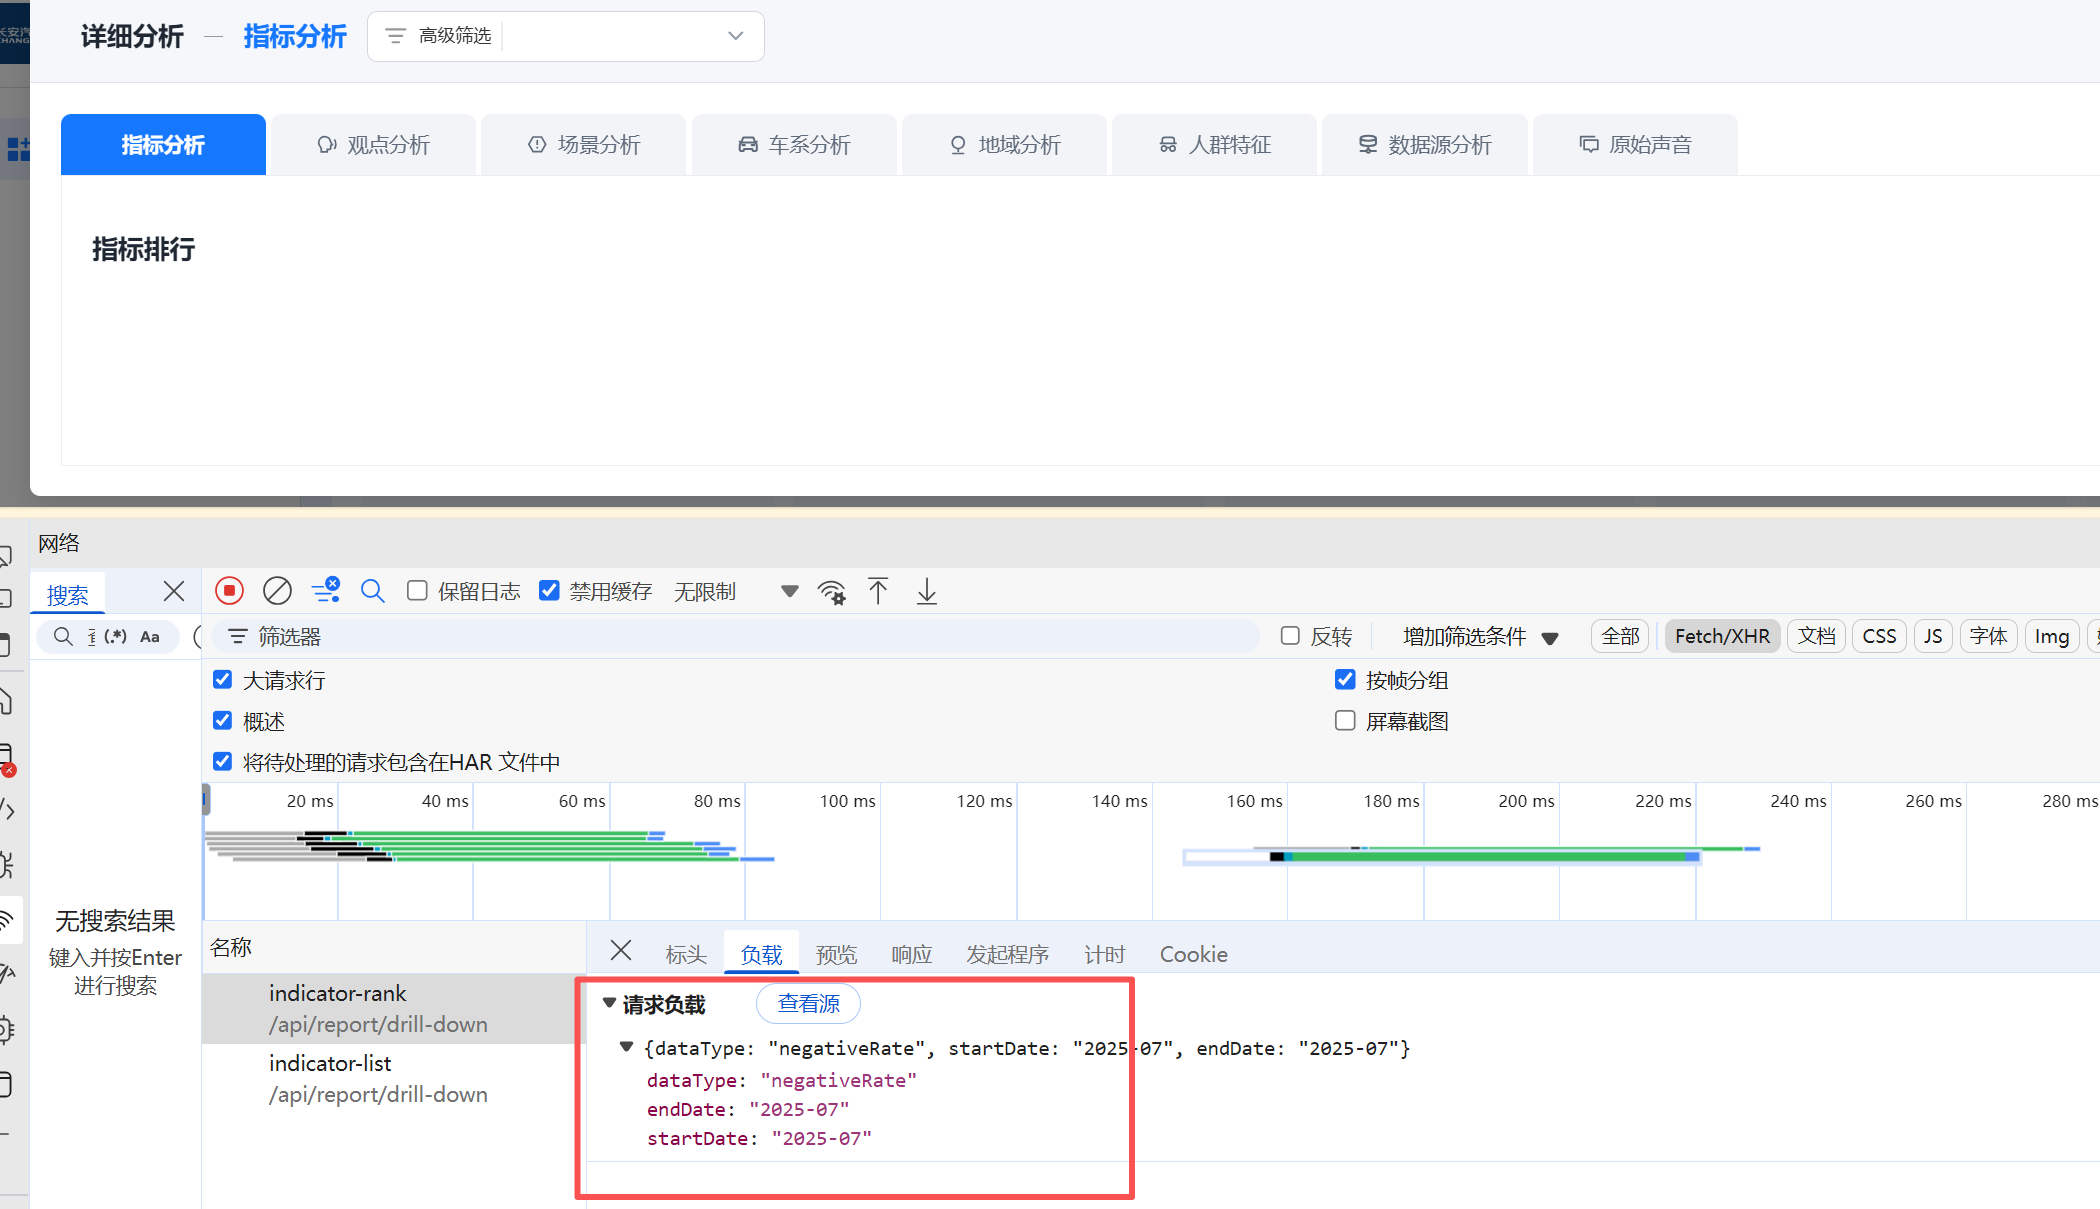Image resolution: width=2100 pixels, height=1209 pixels.
Task: Click the 查看源 button
Action: 808,1004
